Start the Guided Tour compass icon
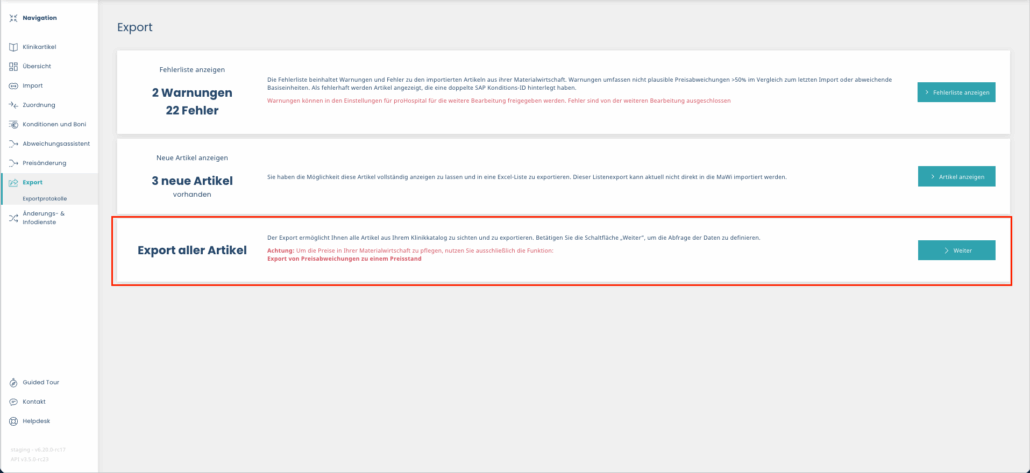This screenshot has width=1030, height=473. click(12, 382)
